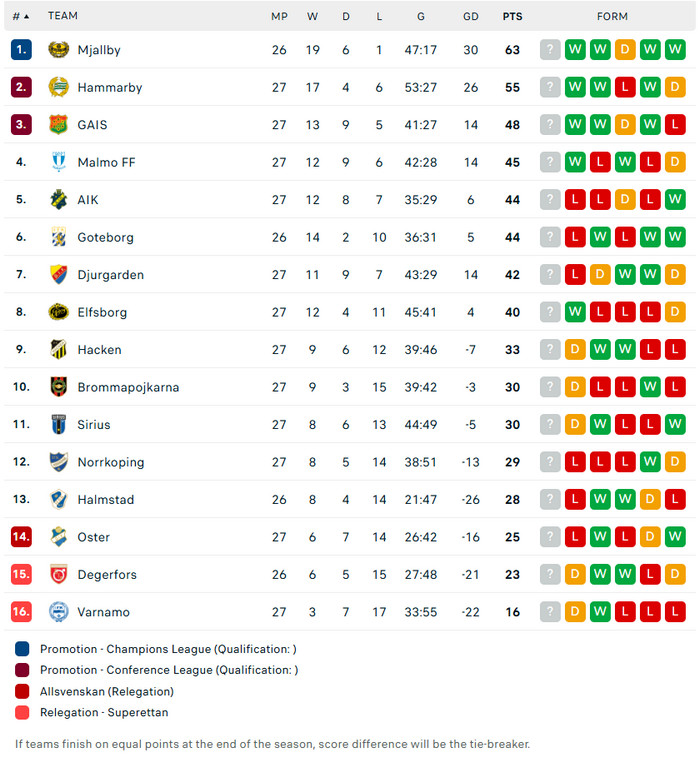Sort standings by GD column header

(x=471, y=16)
